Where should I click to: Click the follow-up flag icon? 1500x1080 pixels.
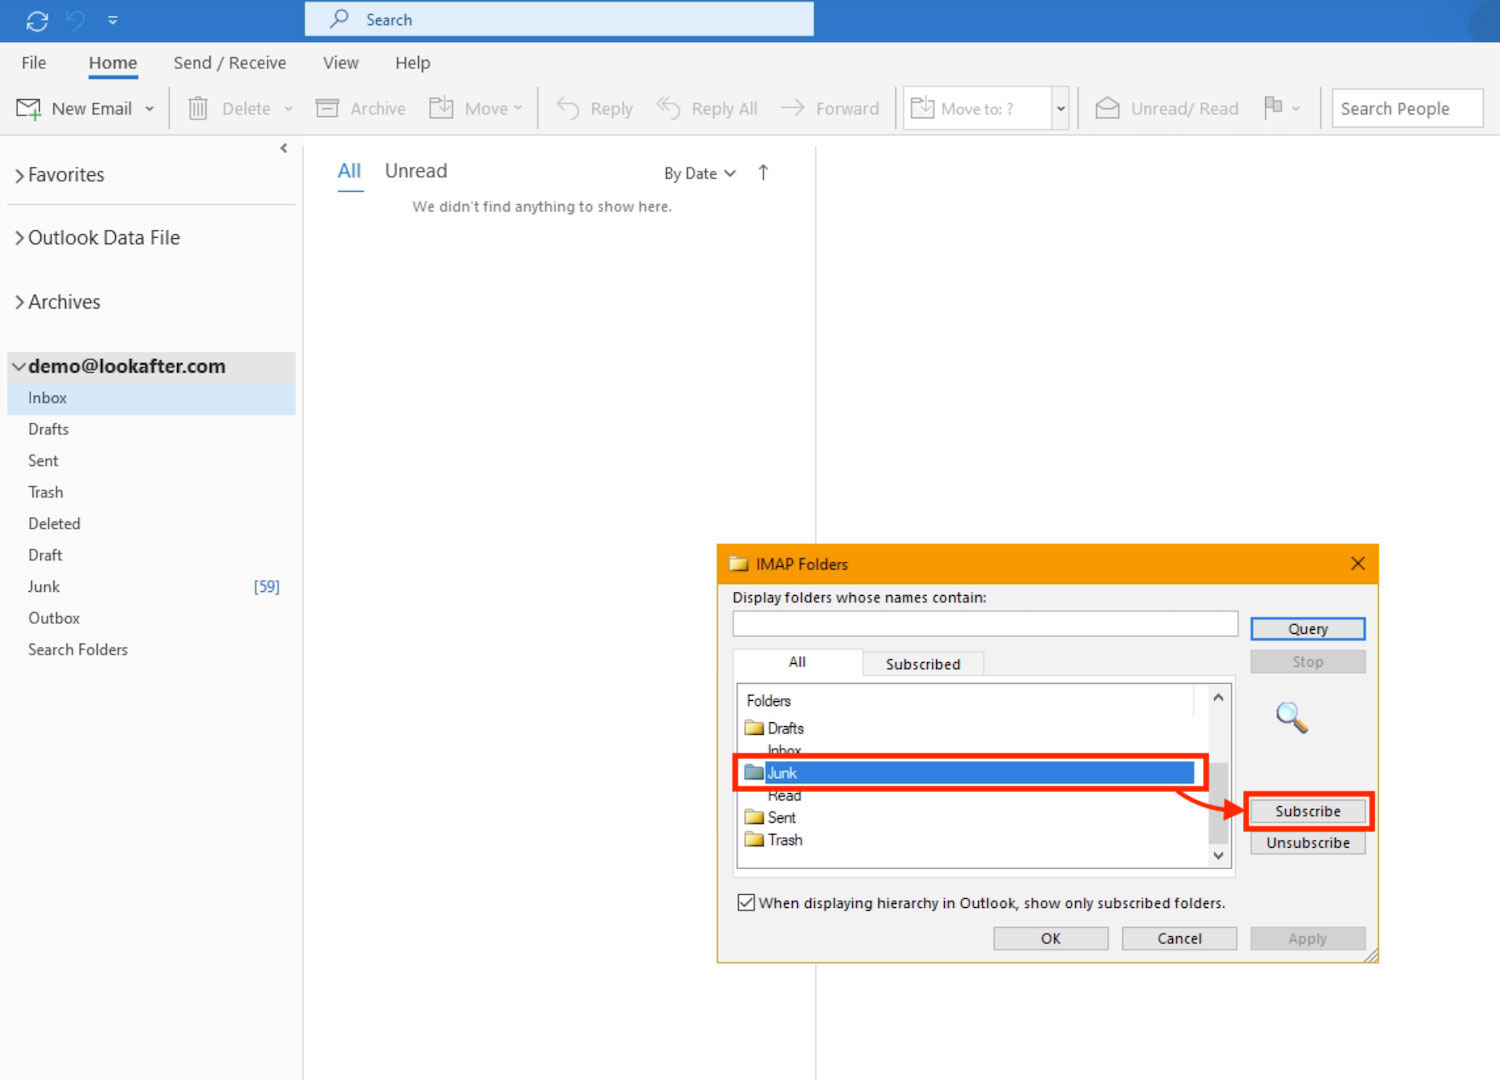point(1273,107)
